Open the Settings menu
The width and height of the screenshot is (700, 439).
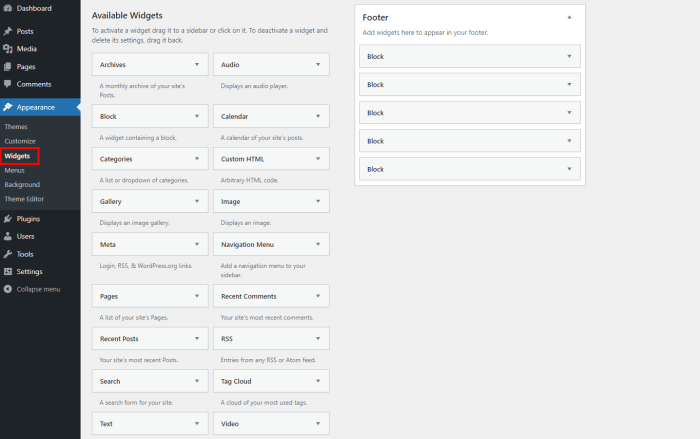tap(29, 272)
